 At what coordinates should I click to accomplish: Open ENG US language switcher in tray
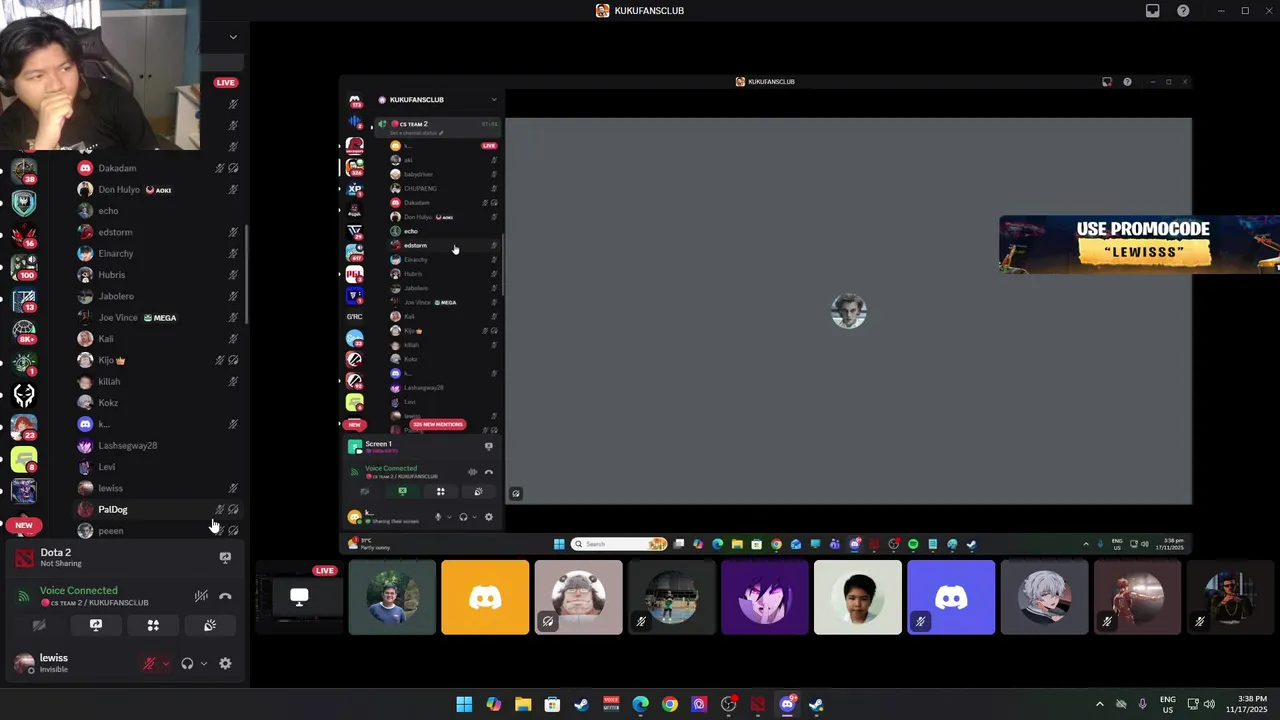point(1168,704)
